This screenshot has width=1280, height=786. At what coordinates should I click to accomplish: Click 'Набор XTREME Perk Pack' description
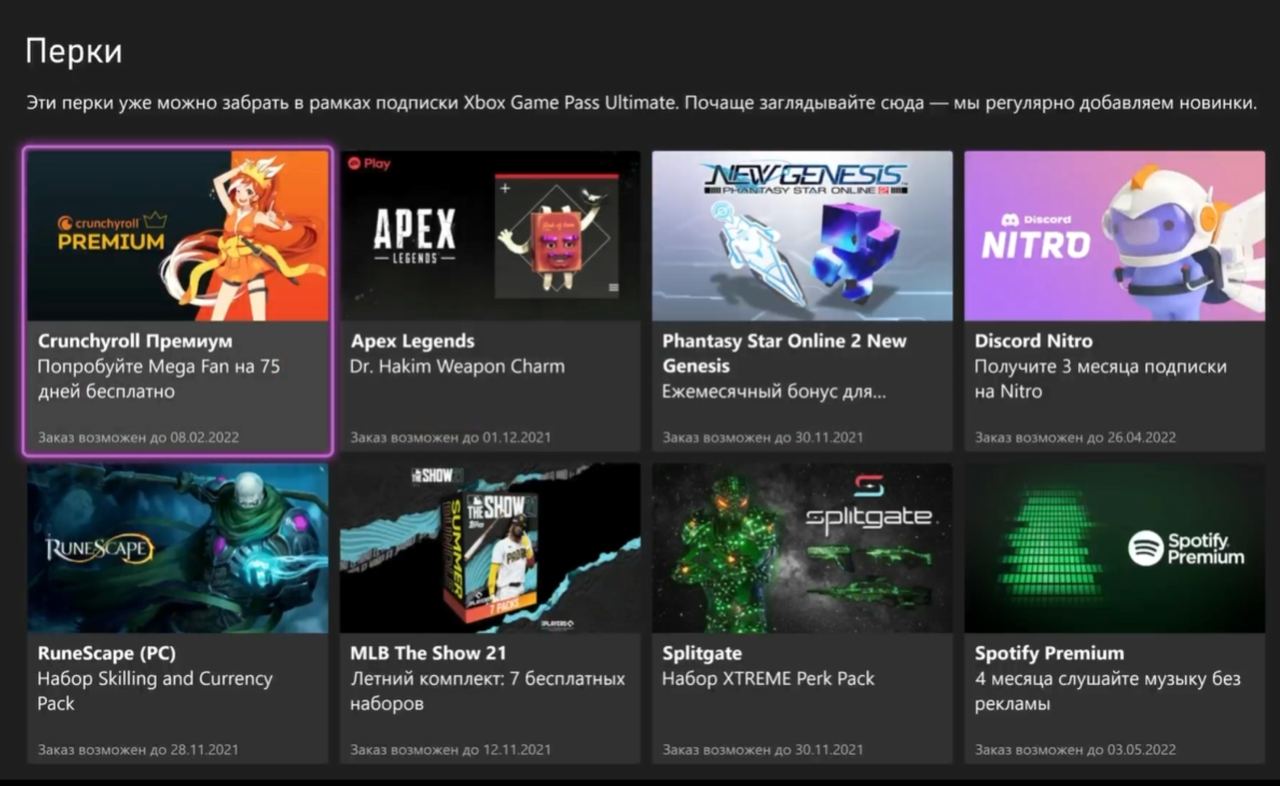[768, 678]
